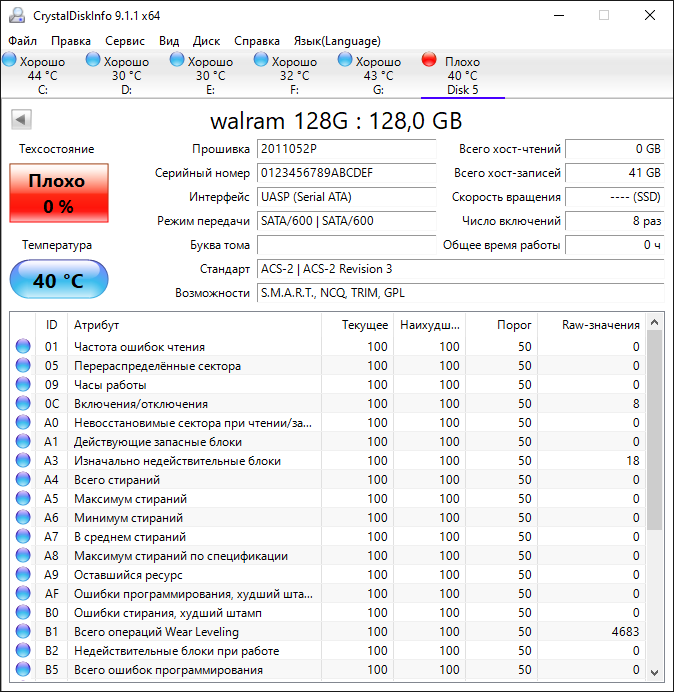Screen dimensions: 674x692
Task: Click status icon for attribute 09
Action: pos(23,384)
